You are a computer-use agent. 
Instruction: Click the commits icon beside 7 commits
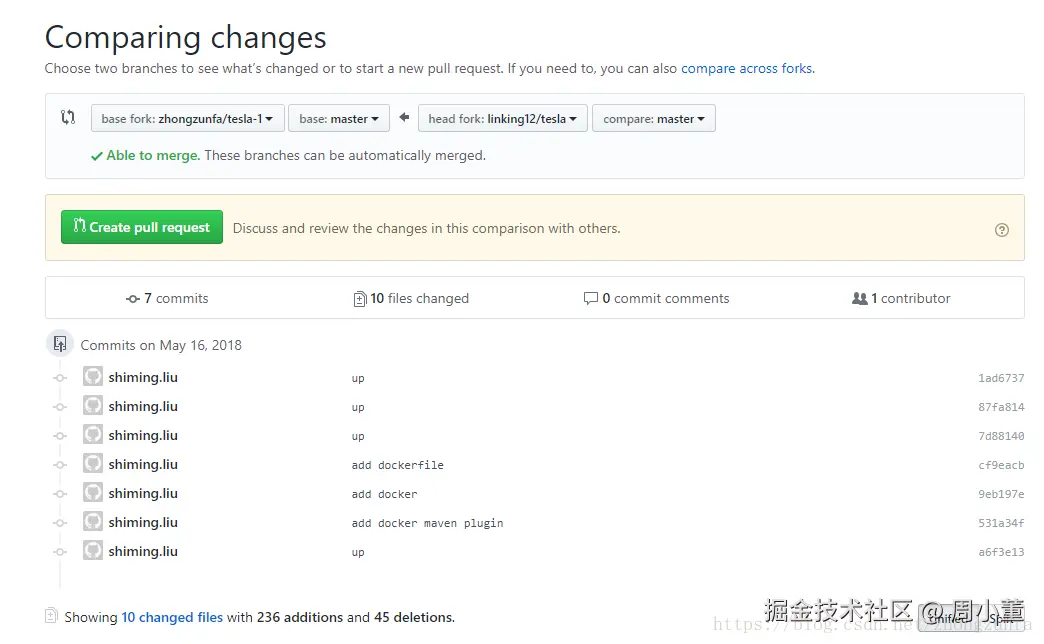132,299
